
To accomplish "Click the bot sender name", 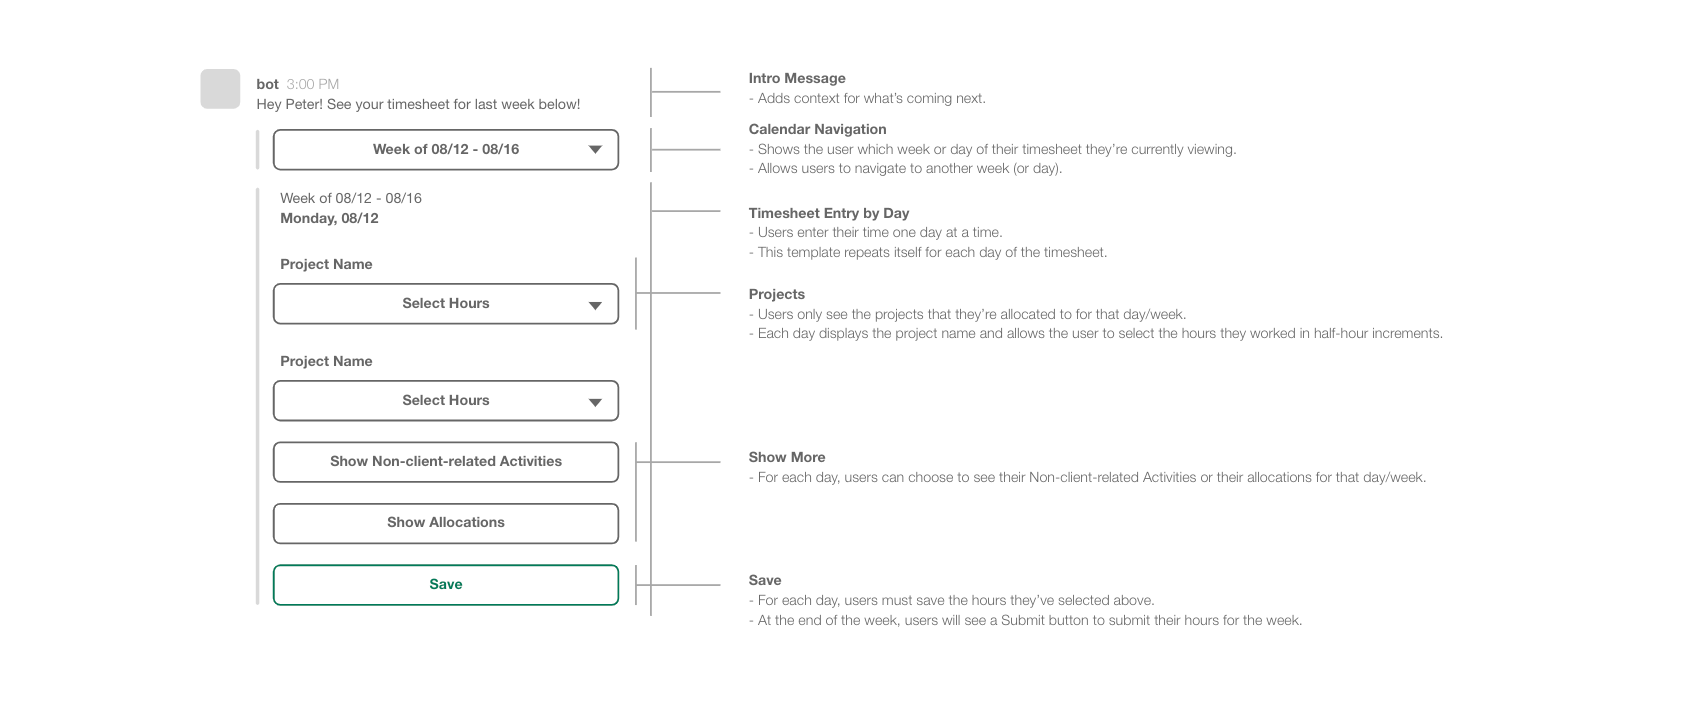I will tap(267, 84).
